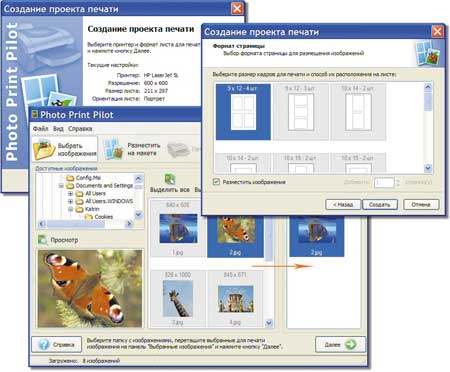Close the Формат страницы dialog
The width and height of the screenshot is (450, 372).
(x=437, y=32)
